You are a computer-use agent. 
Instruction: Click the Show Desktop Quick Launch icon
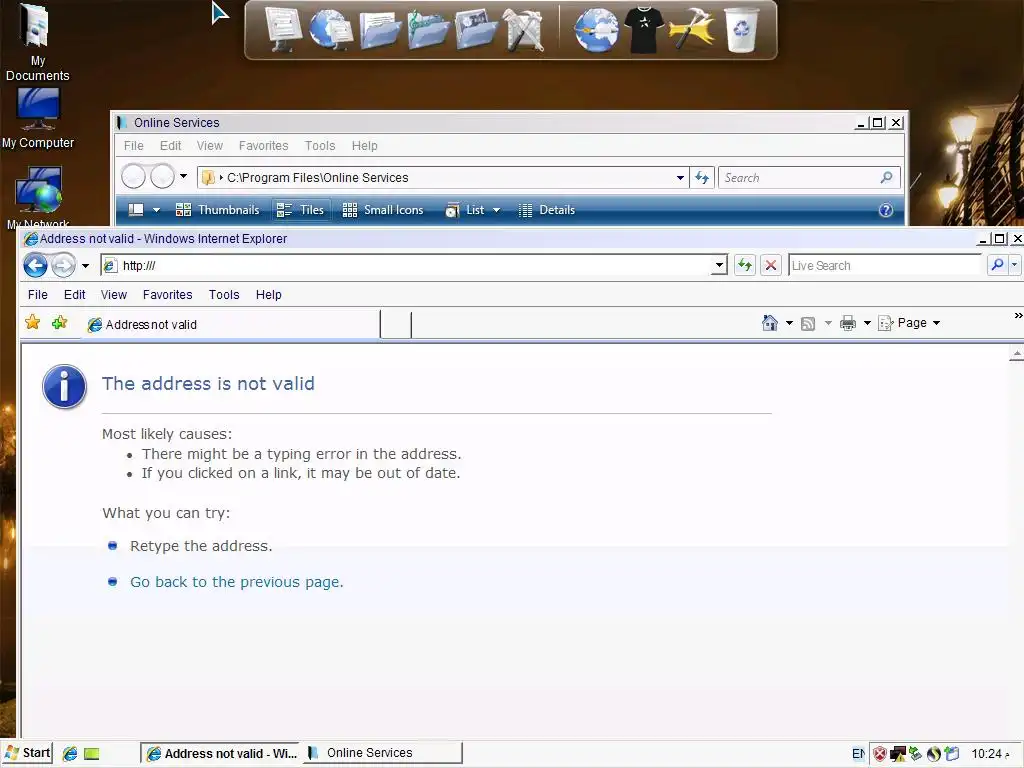pos(91,754)
